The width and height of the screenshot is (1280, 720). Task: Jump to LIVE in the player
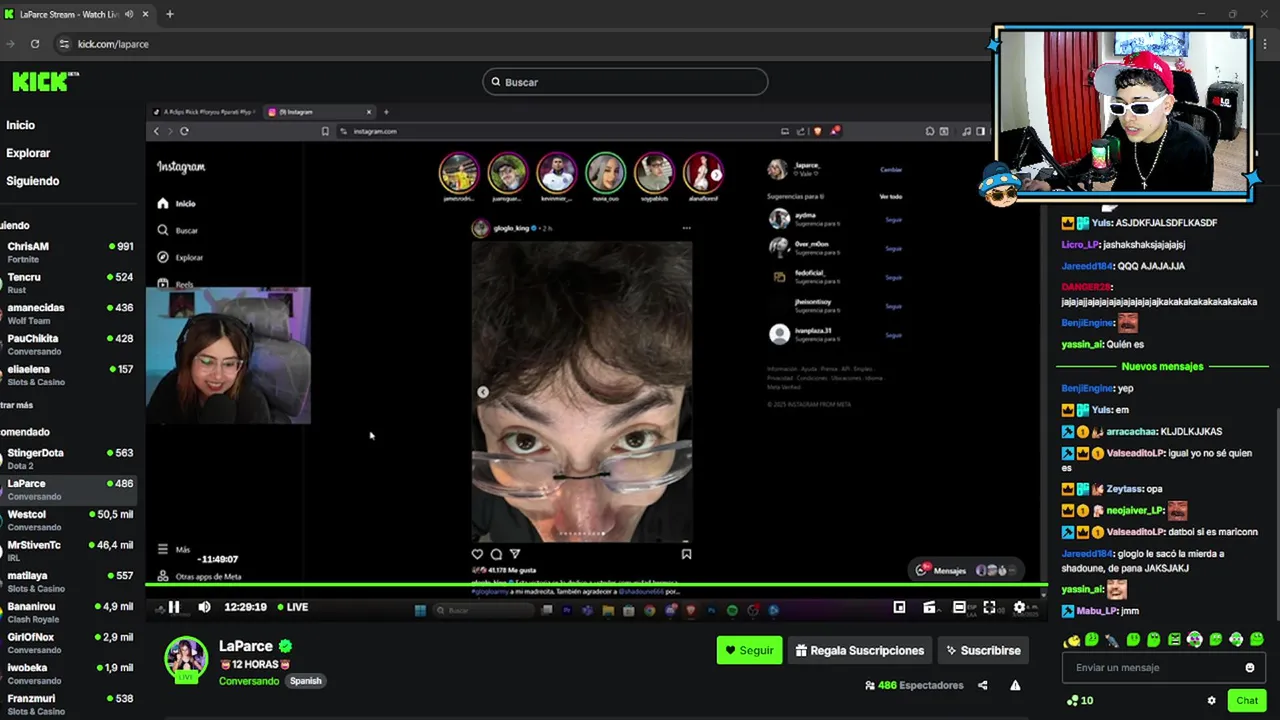click(293, 607)
